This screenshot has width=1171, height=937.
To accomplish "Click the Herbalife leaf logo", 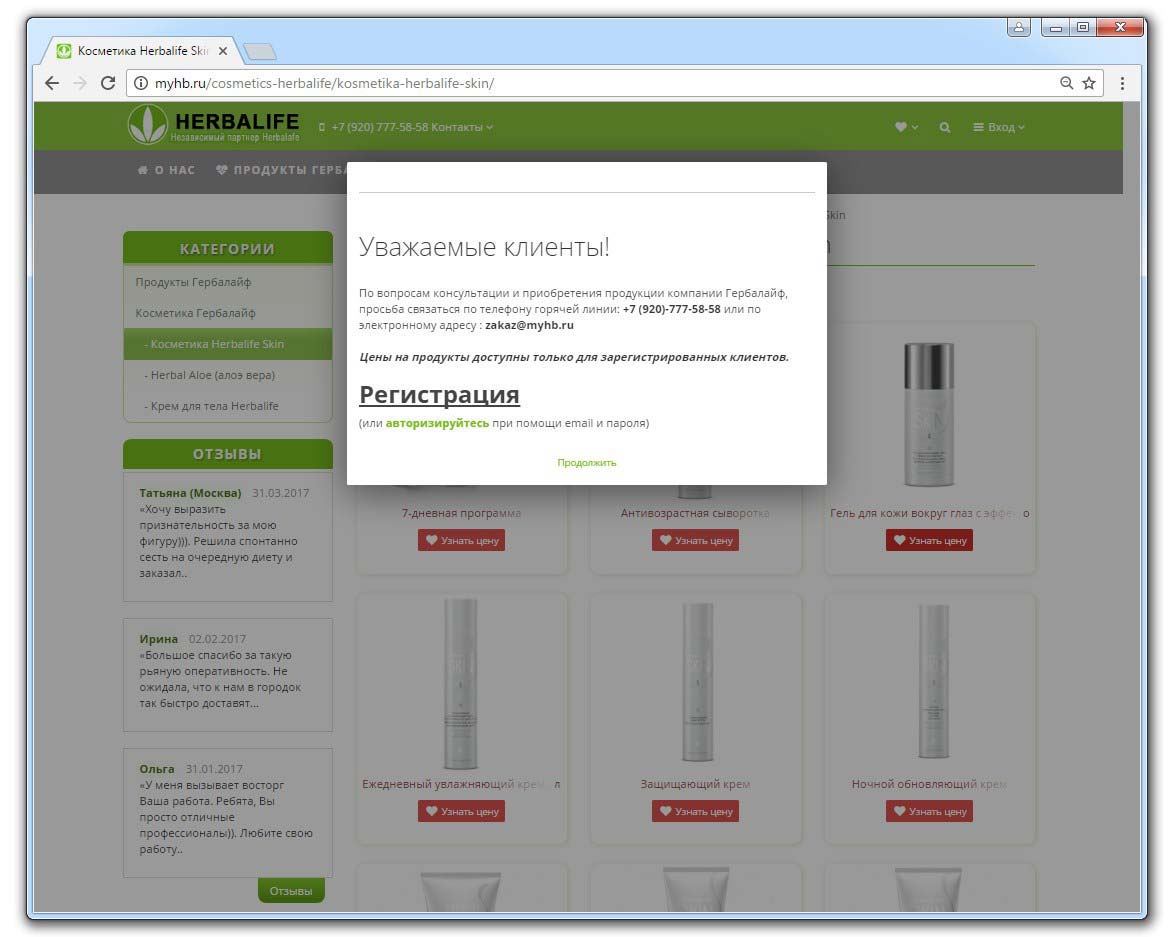I will (148, 125).
